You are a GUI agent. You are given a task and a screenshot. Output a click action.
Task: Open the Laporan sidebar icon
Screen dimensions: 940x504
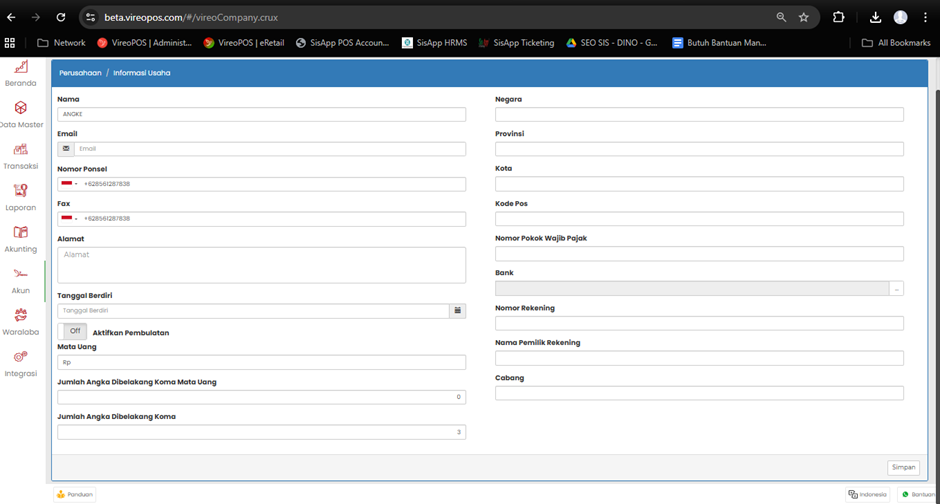point(20,191)
